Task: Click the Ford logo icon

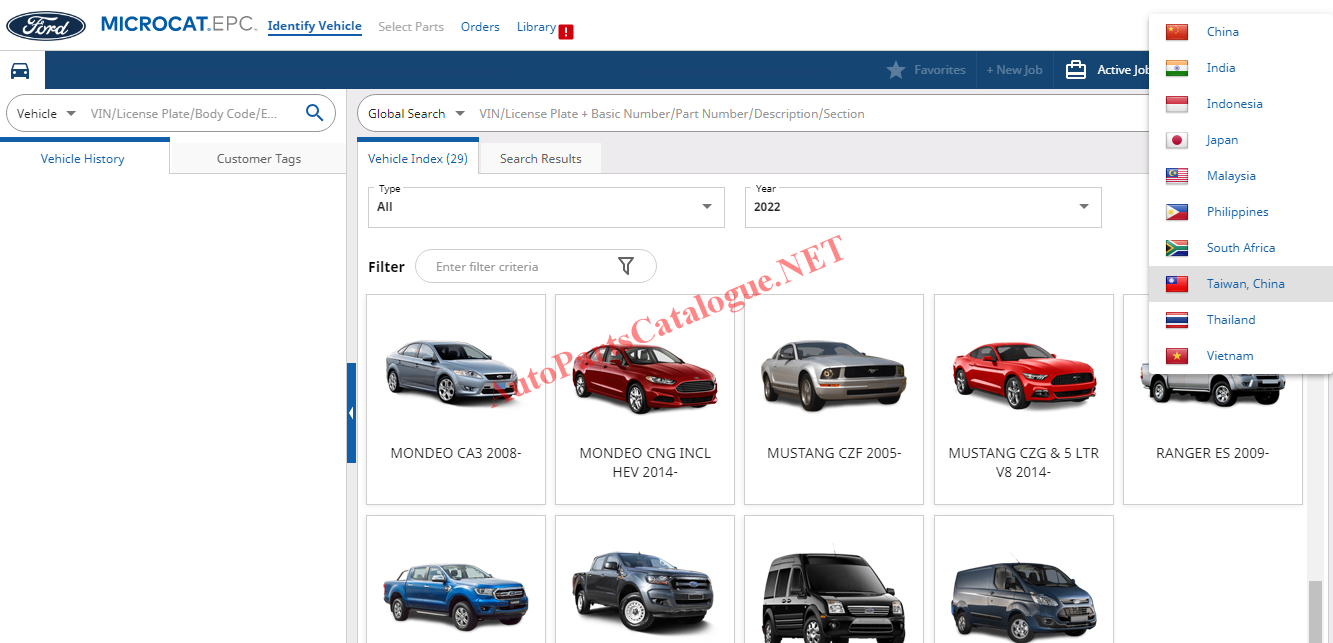Action: (46, 26)
